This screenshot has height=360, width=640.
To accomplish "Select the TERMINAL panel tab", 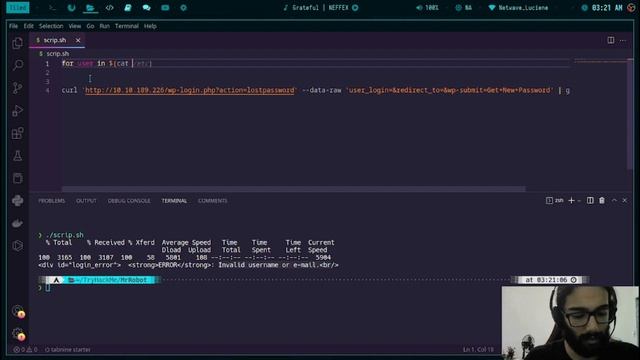I will tap(174, 201).
